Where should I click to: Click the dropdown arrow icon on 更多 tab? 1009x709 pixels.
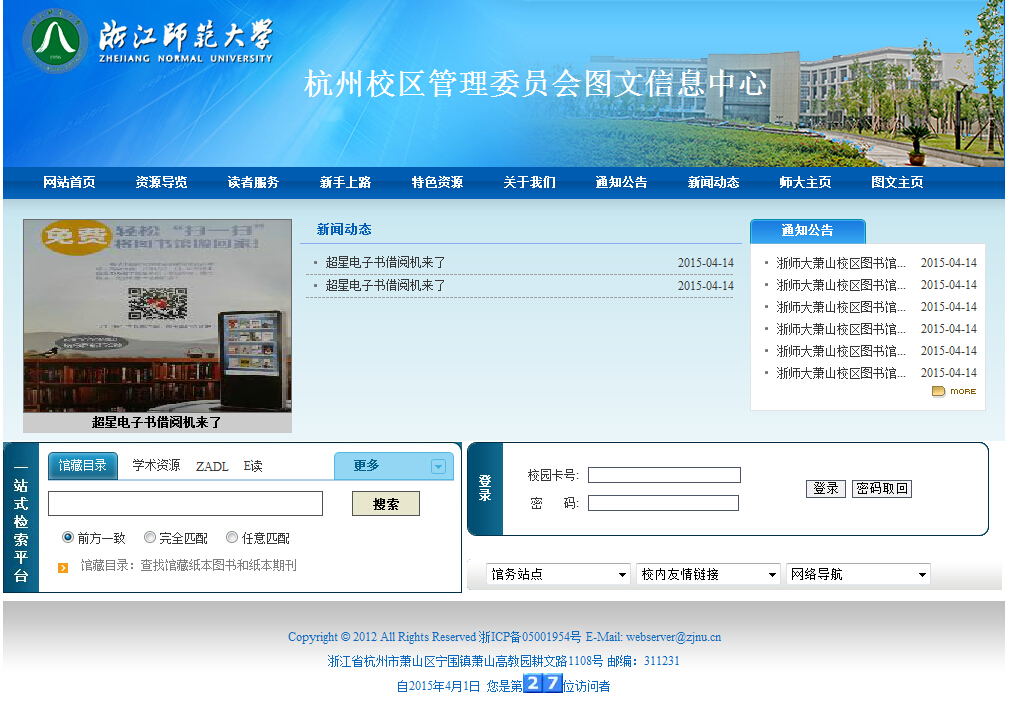click(x=438, y=466)
